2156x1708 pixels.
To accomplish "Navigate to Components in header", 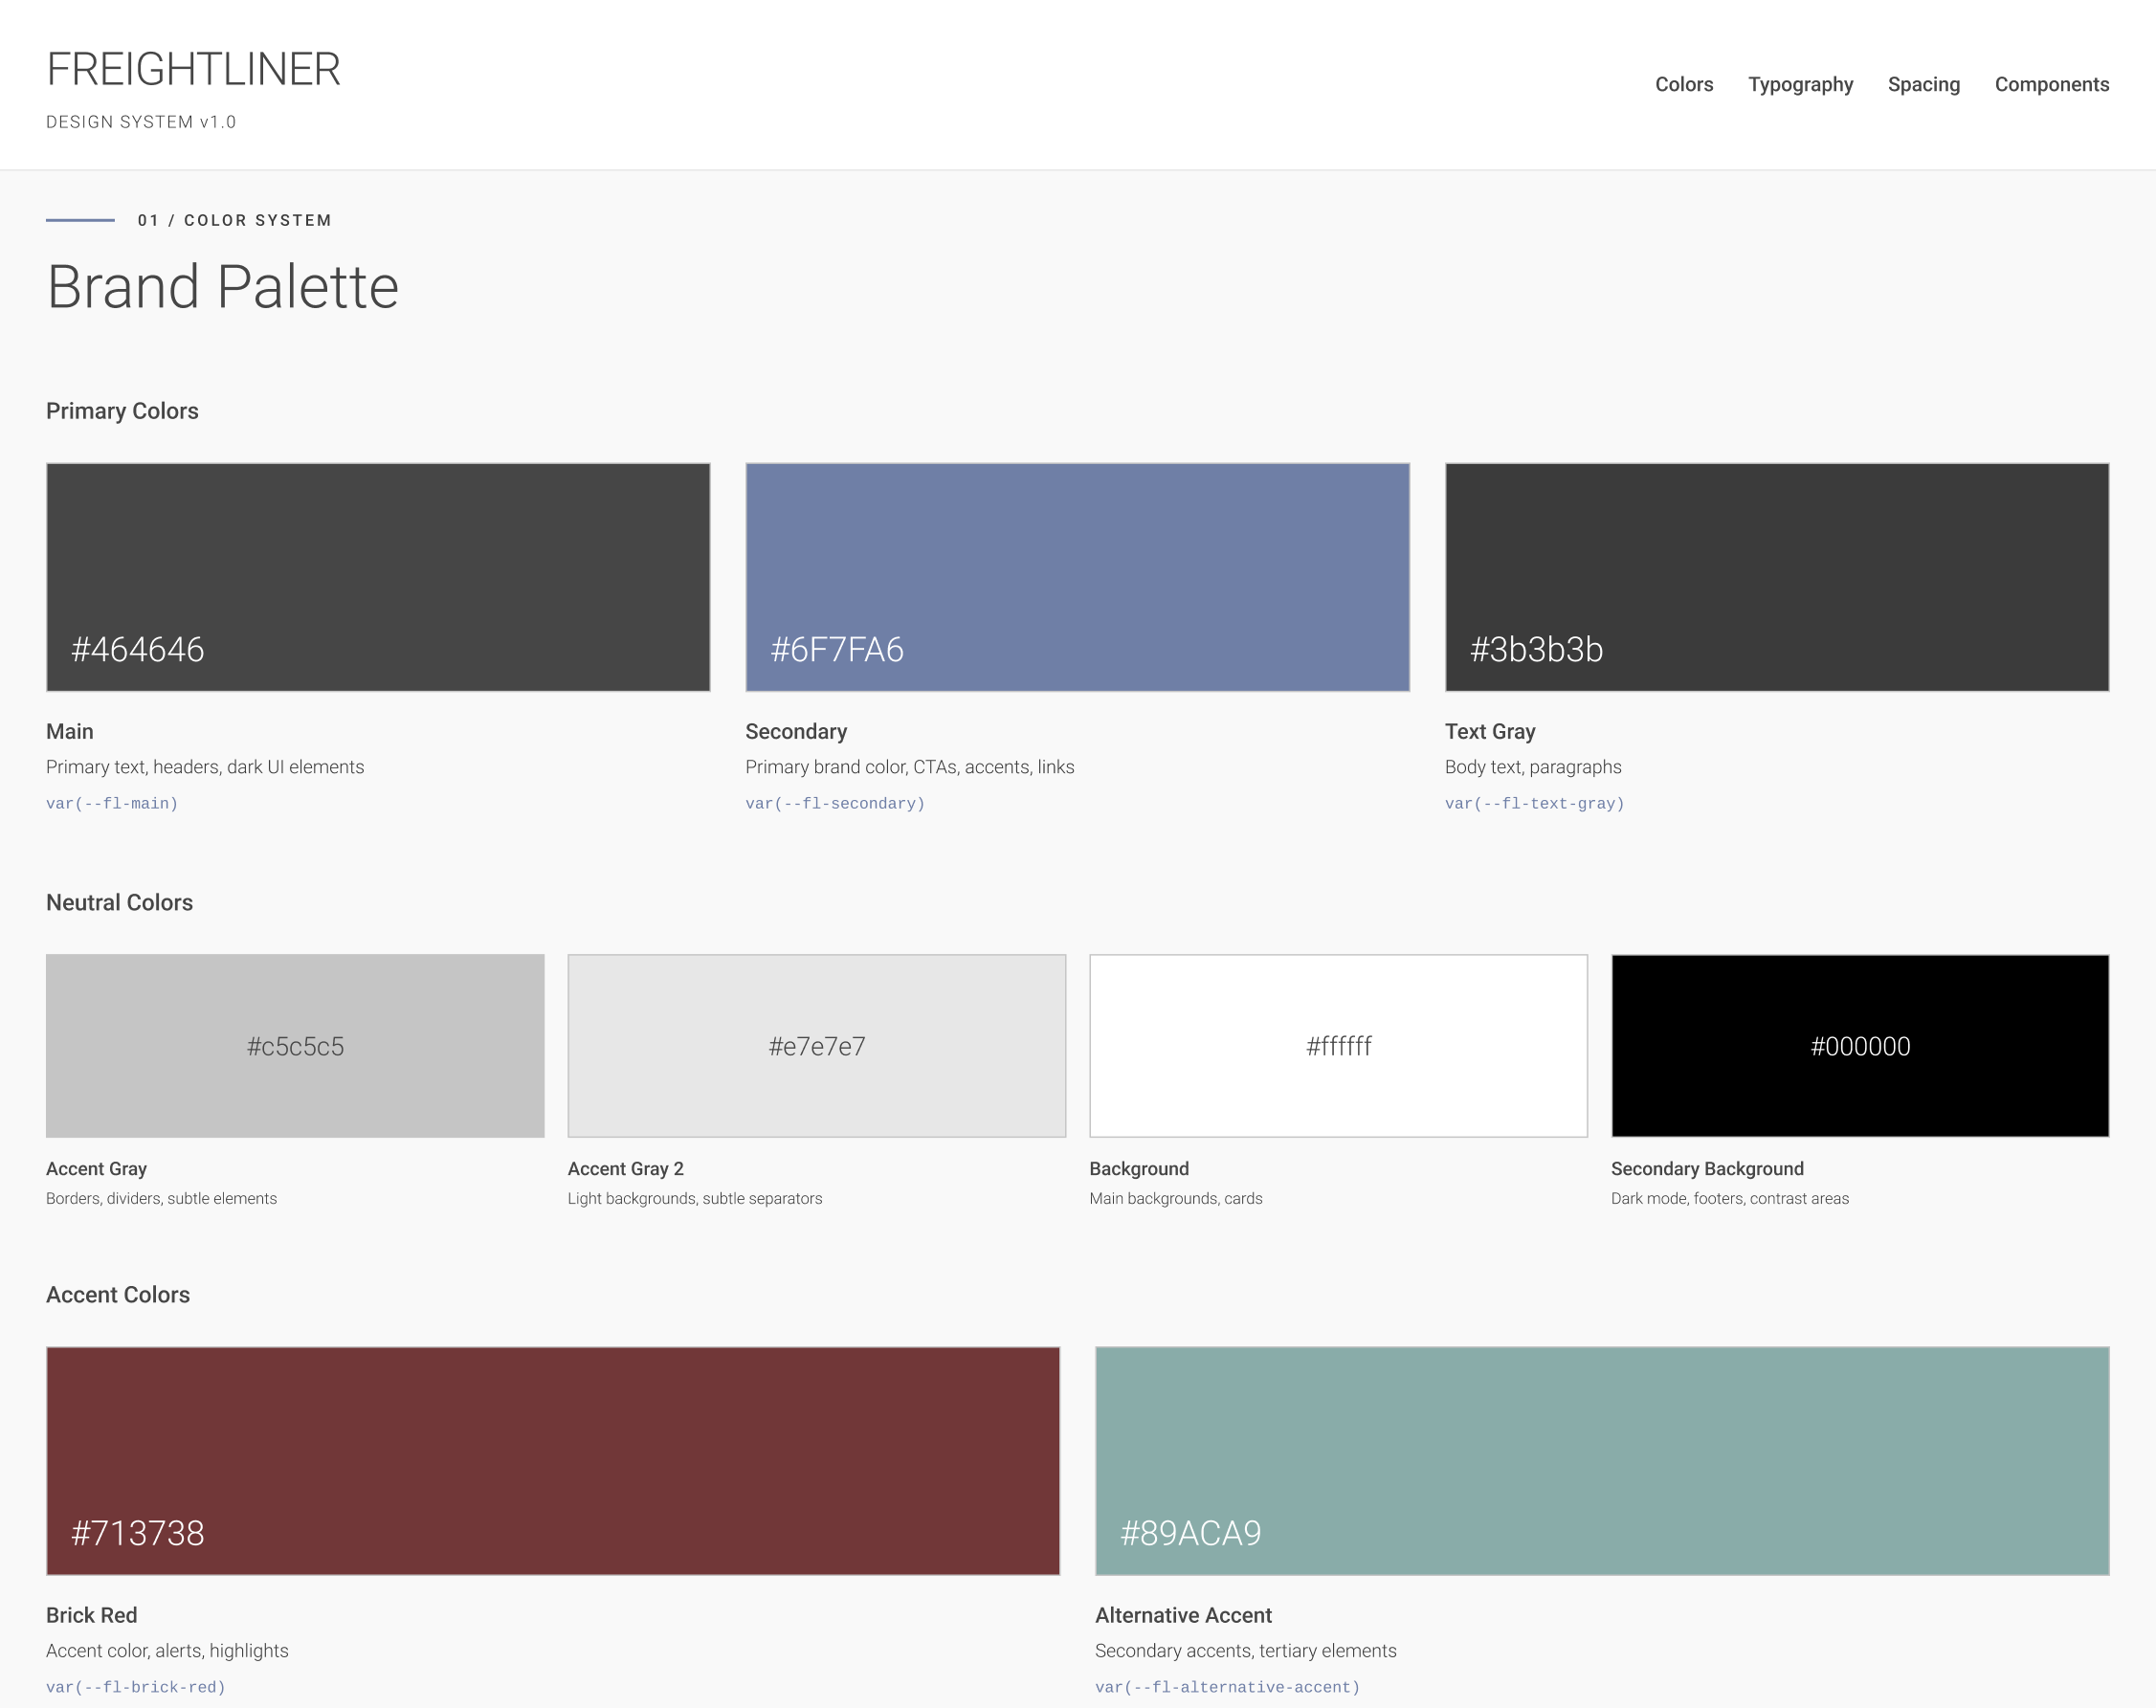I will point(2051,84).
